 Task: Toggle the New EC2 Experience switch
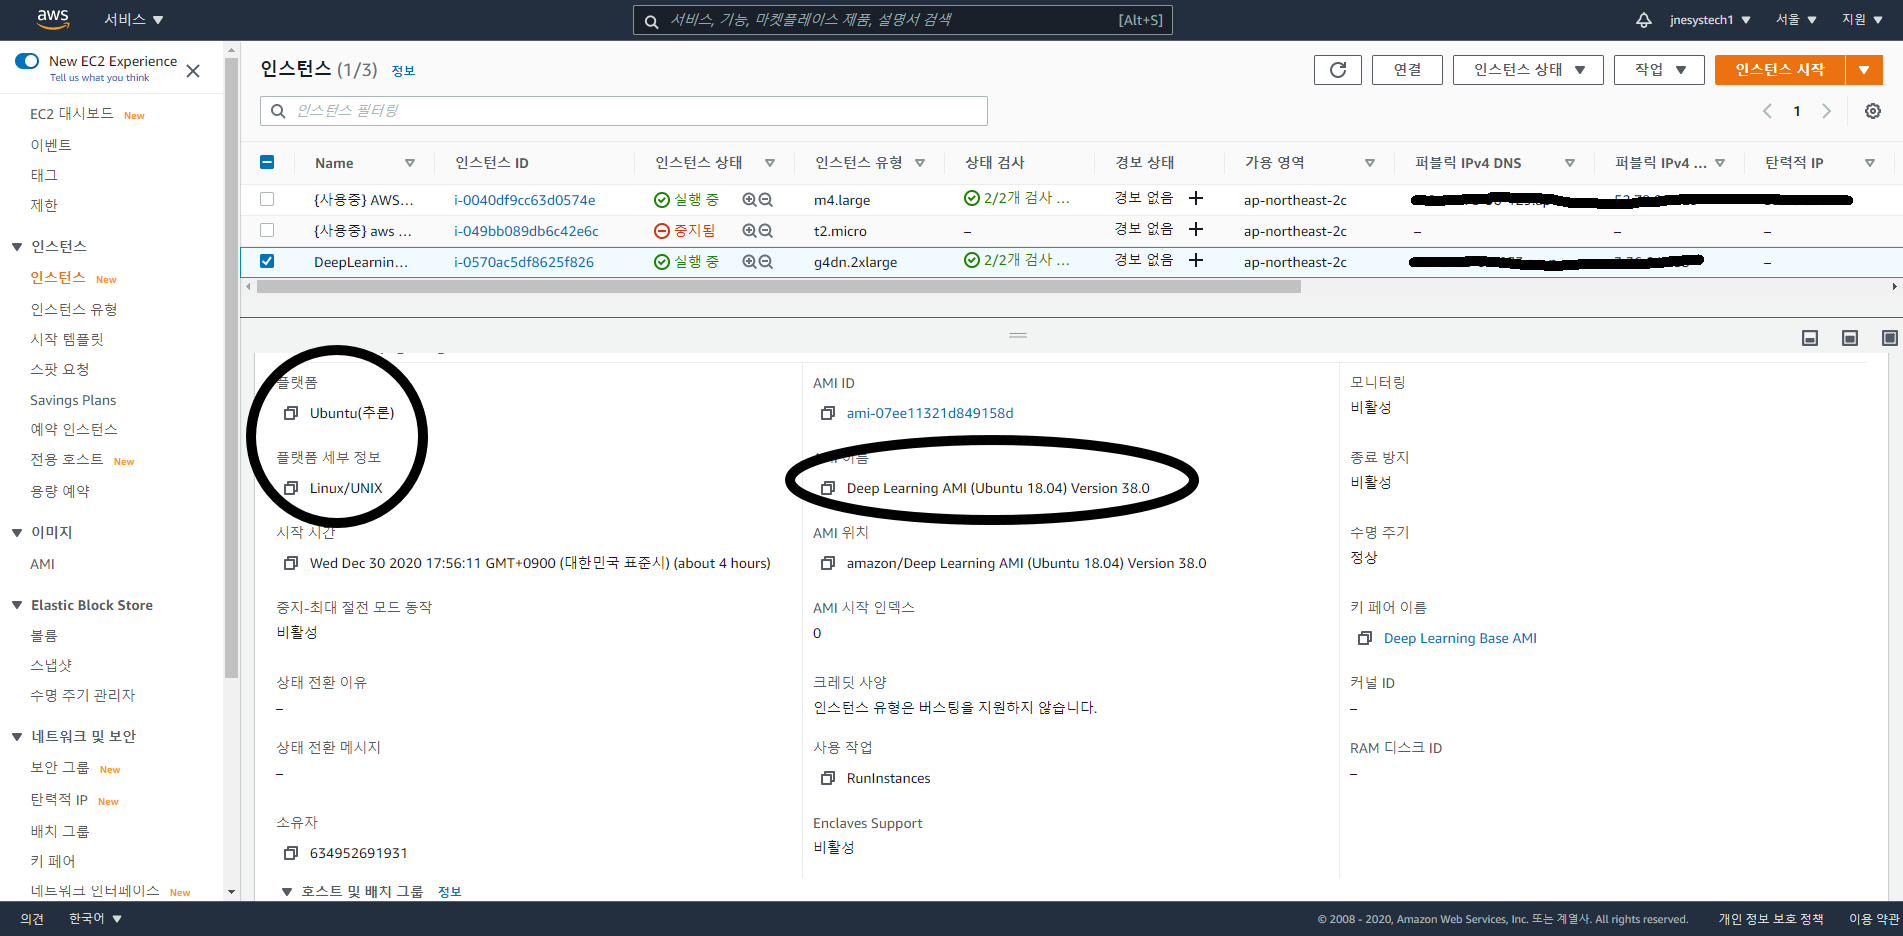tap(27, 61)
